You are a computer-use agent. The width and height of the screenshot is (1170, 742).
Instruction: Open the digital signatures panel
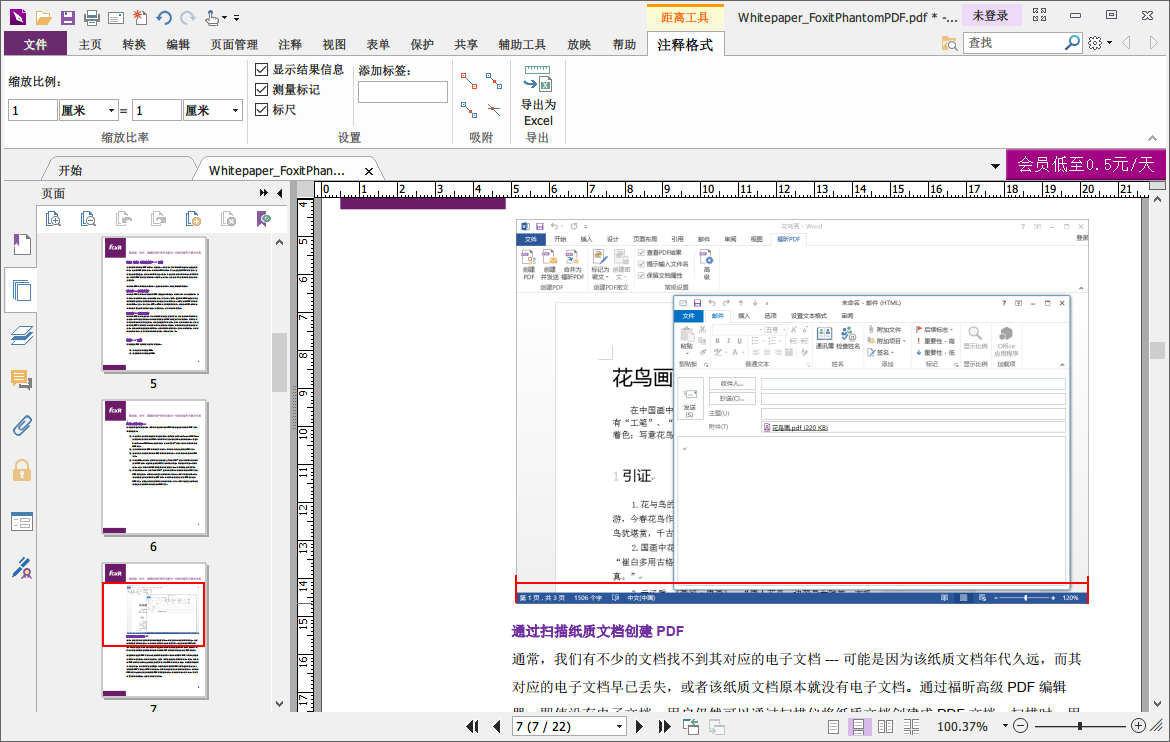tap(22, 568)
